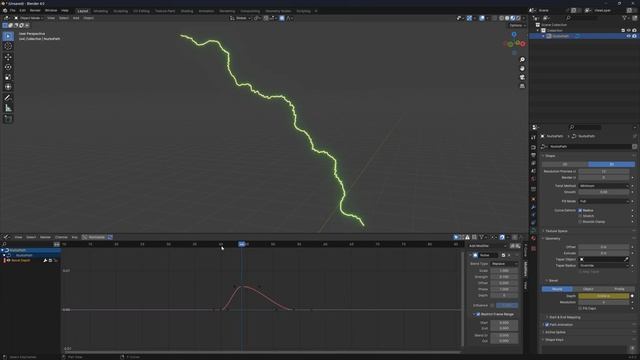Open the Blend Type dropdown in Noise modifier
The image size is (640, 360).
pyautogui.click(x=504, y=264)
